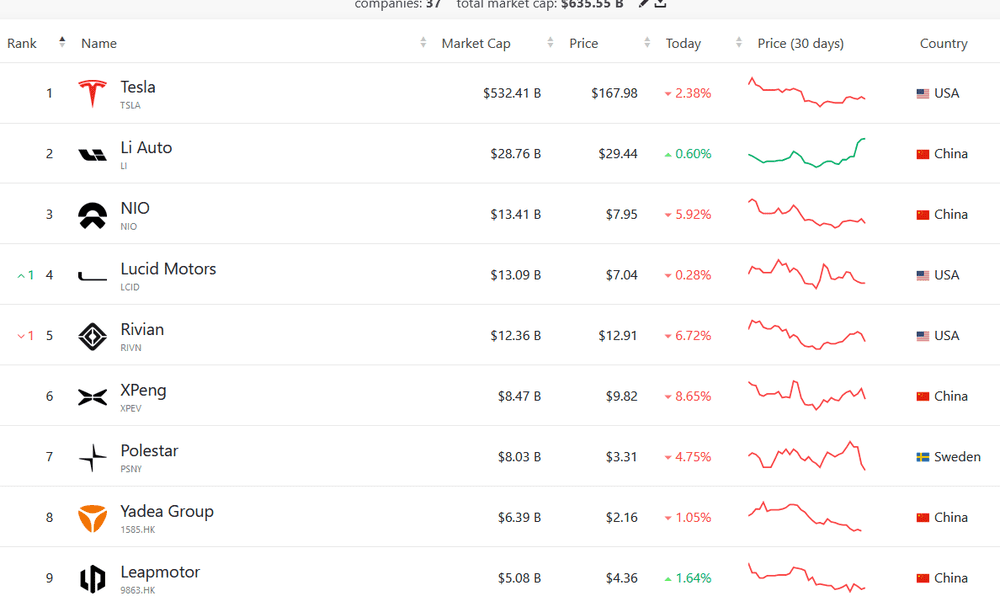1000x600 pixels.
Task: Click the XPeng logo icon
Action: click(x=92, y=397)
